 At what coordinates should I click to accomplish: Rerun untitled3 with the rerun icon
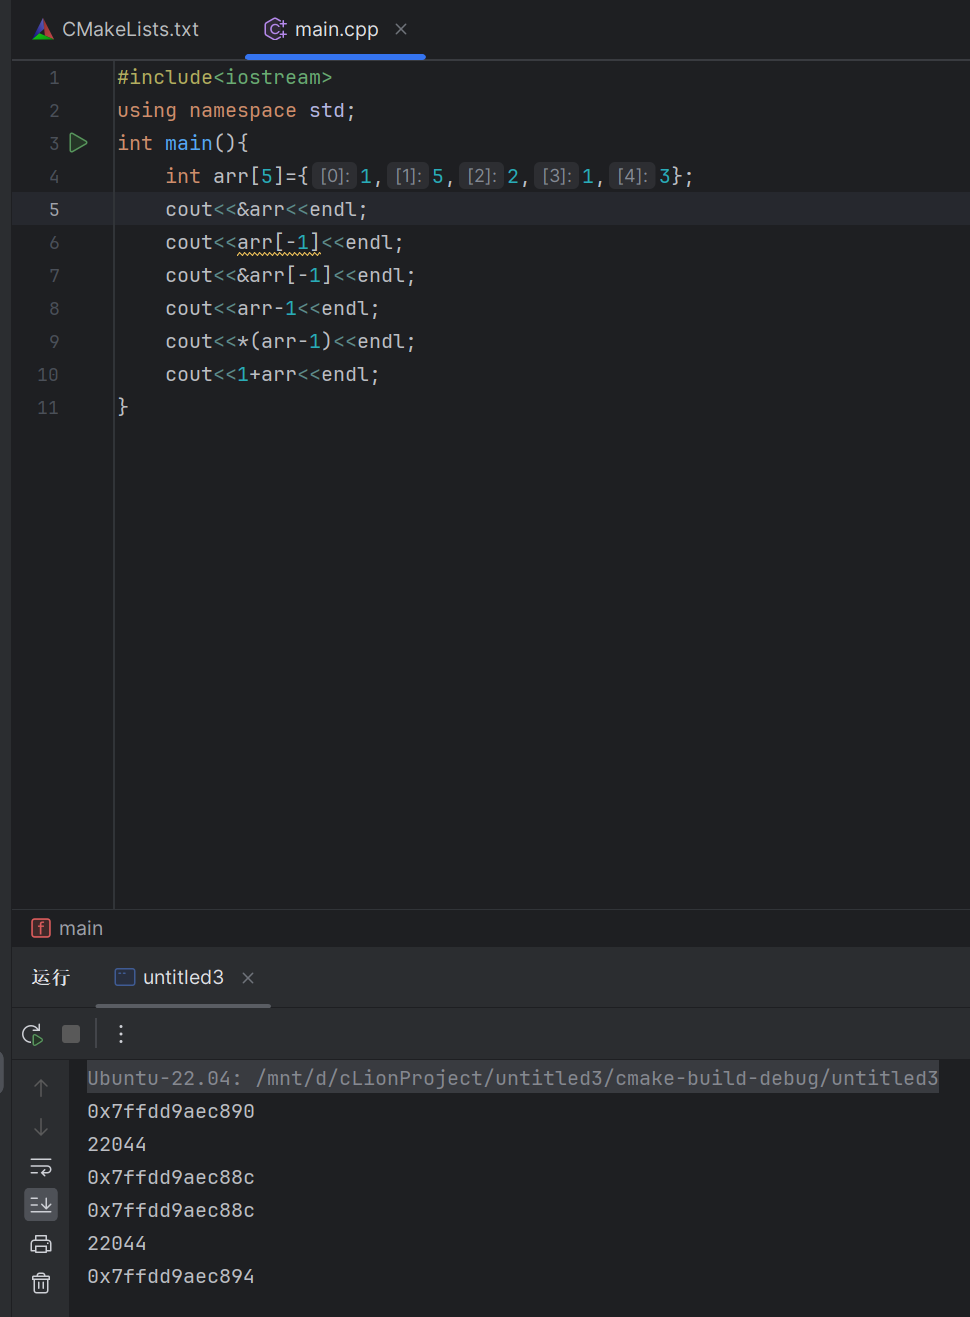(32, 1034)
